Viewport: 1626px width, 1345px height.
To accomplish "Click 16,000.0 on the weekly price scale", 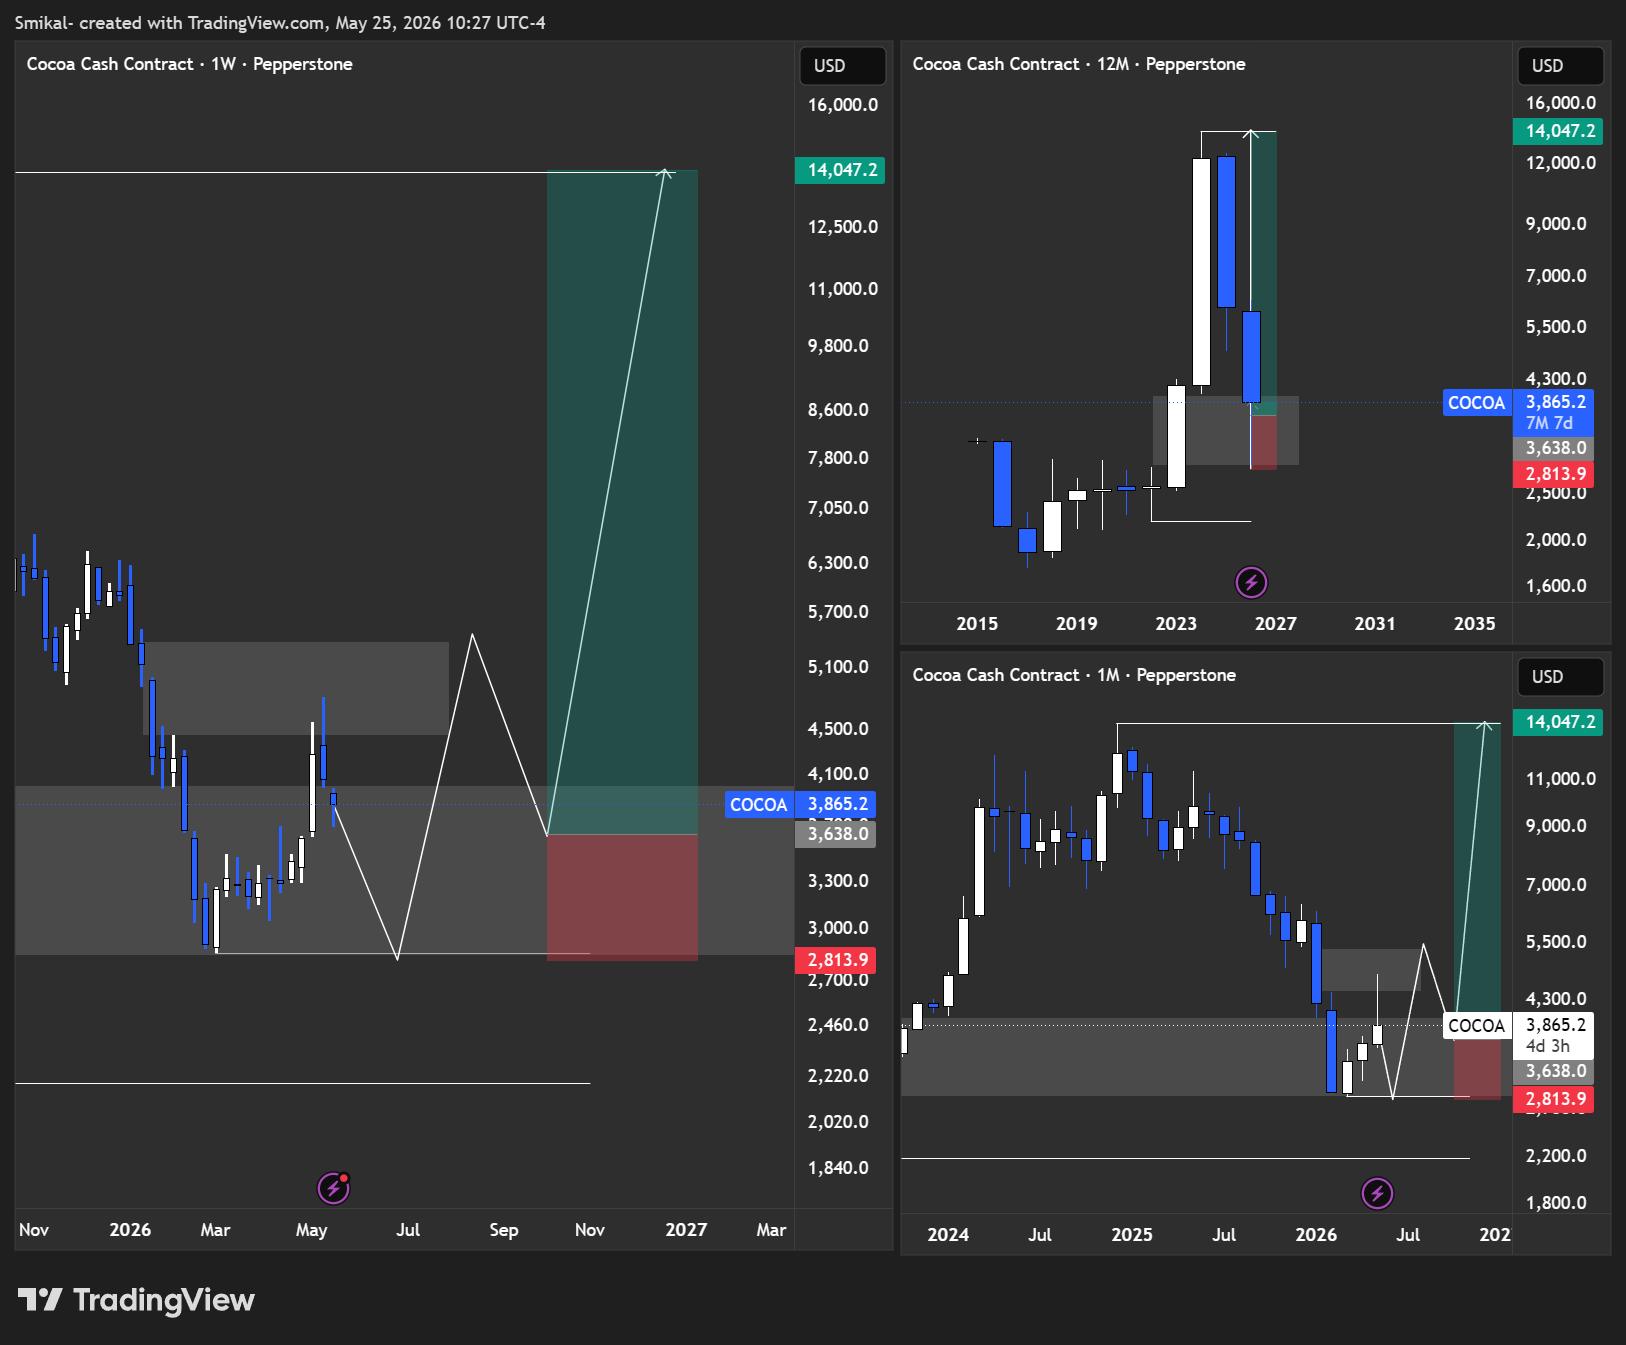I will [x=842, y=105].
